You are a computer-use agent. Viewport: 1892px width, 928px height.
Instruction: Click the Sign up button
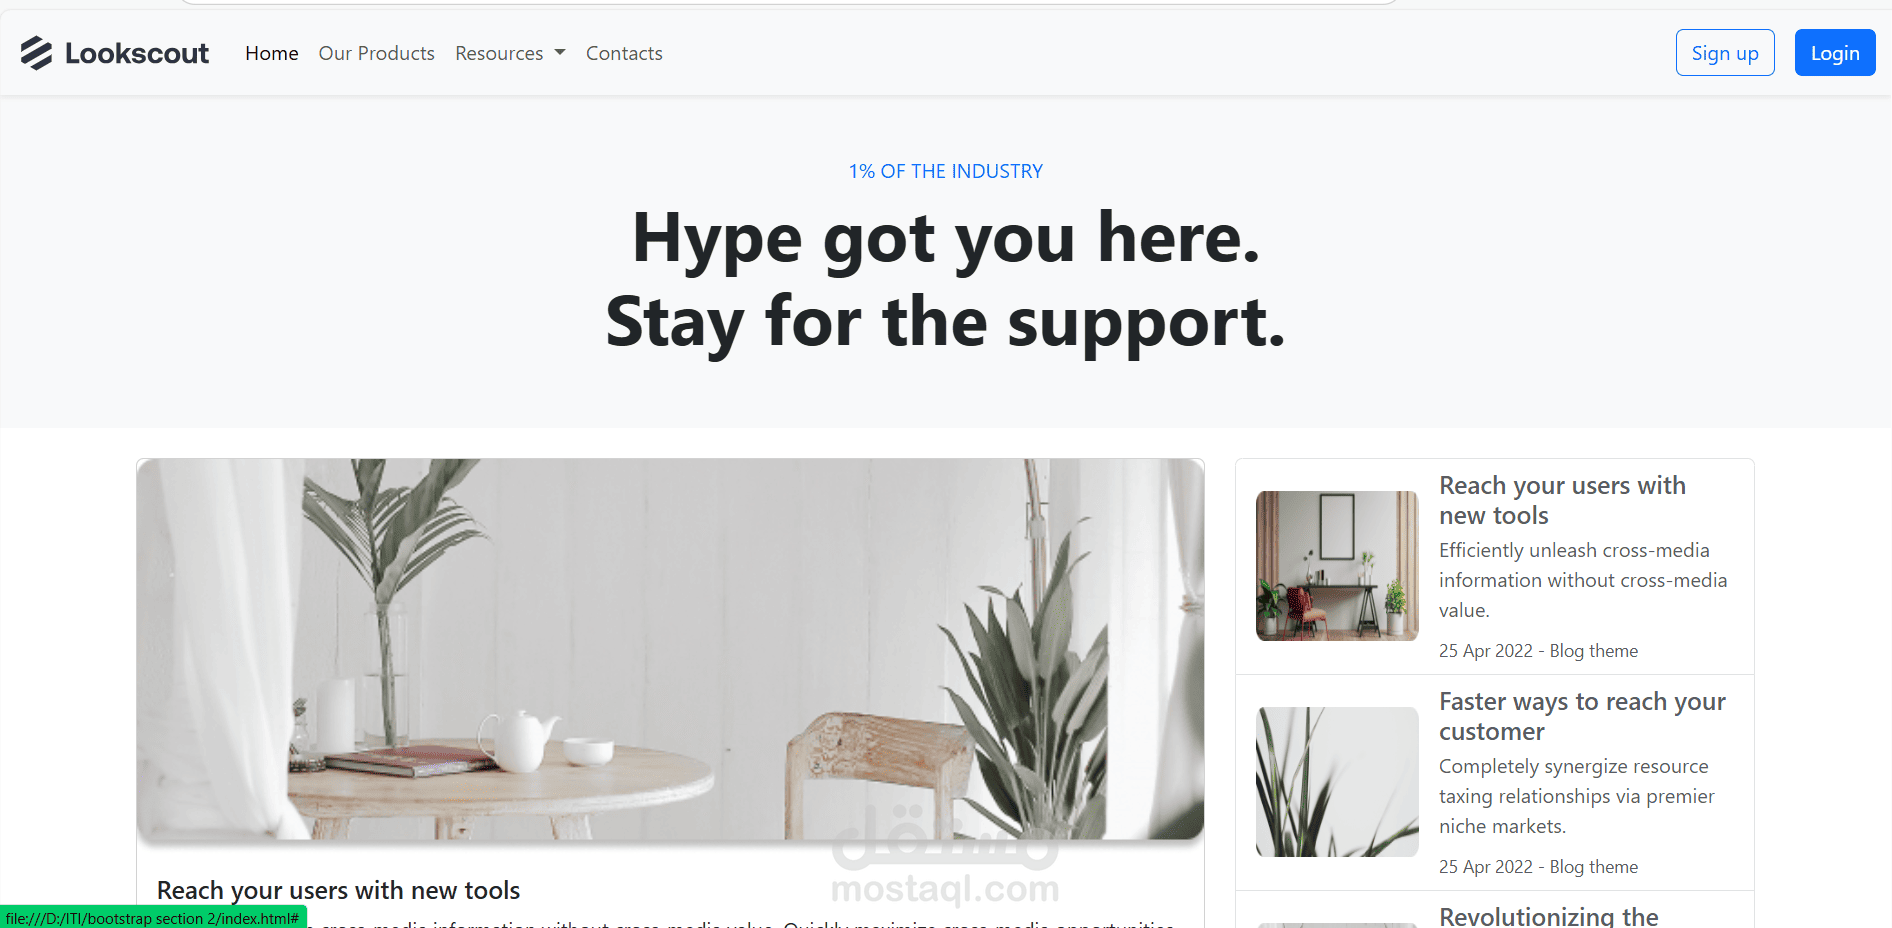coord(1725,53)
